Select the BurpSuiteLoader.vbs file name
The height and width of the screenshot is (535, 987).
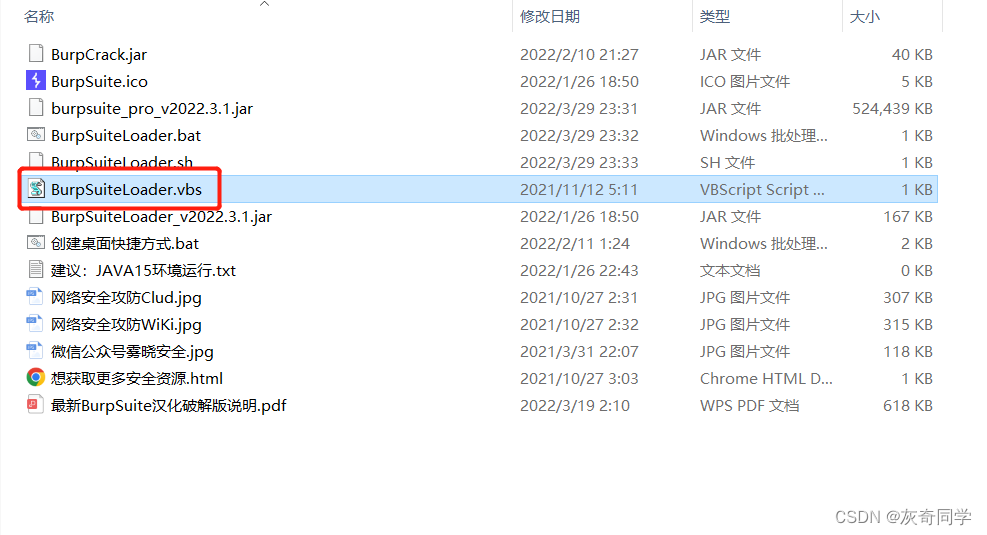[x=127, y=189]
